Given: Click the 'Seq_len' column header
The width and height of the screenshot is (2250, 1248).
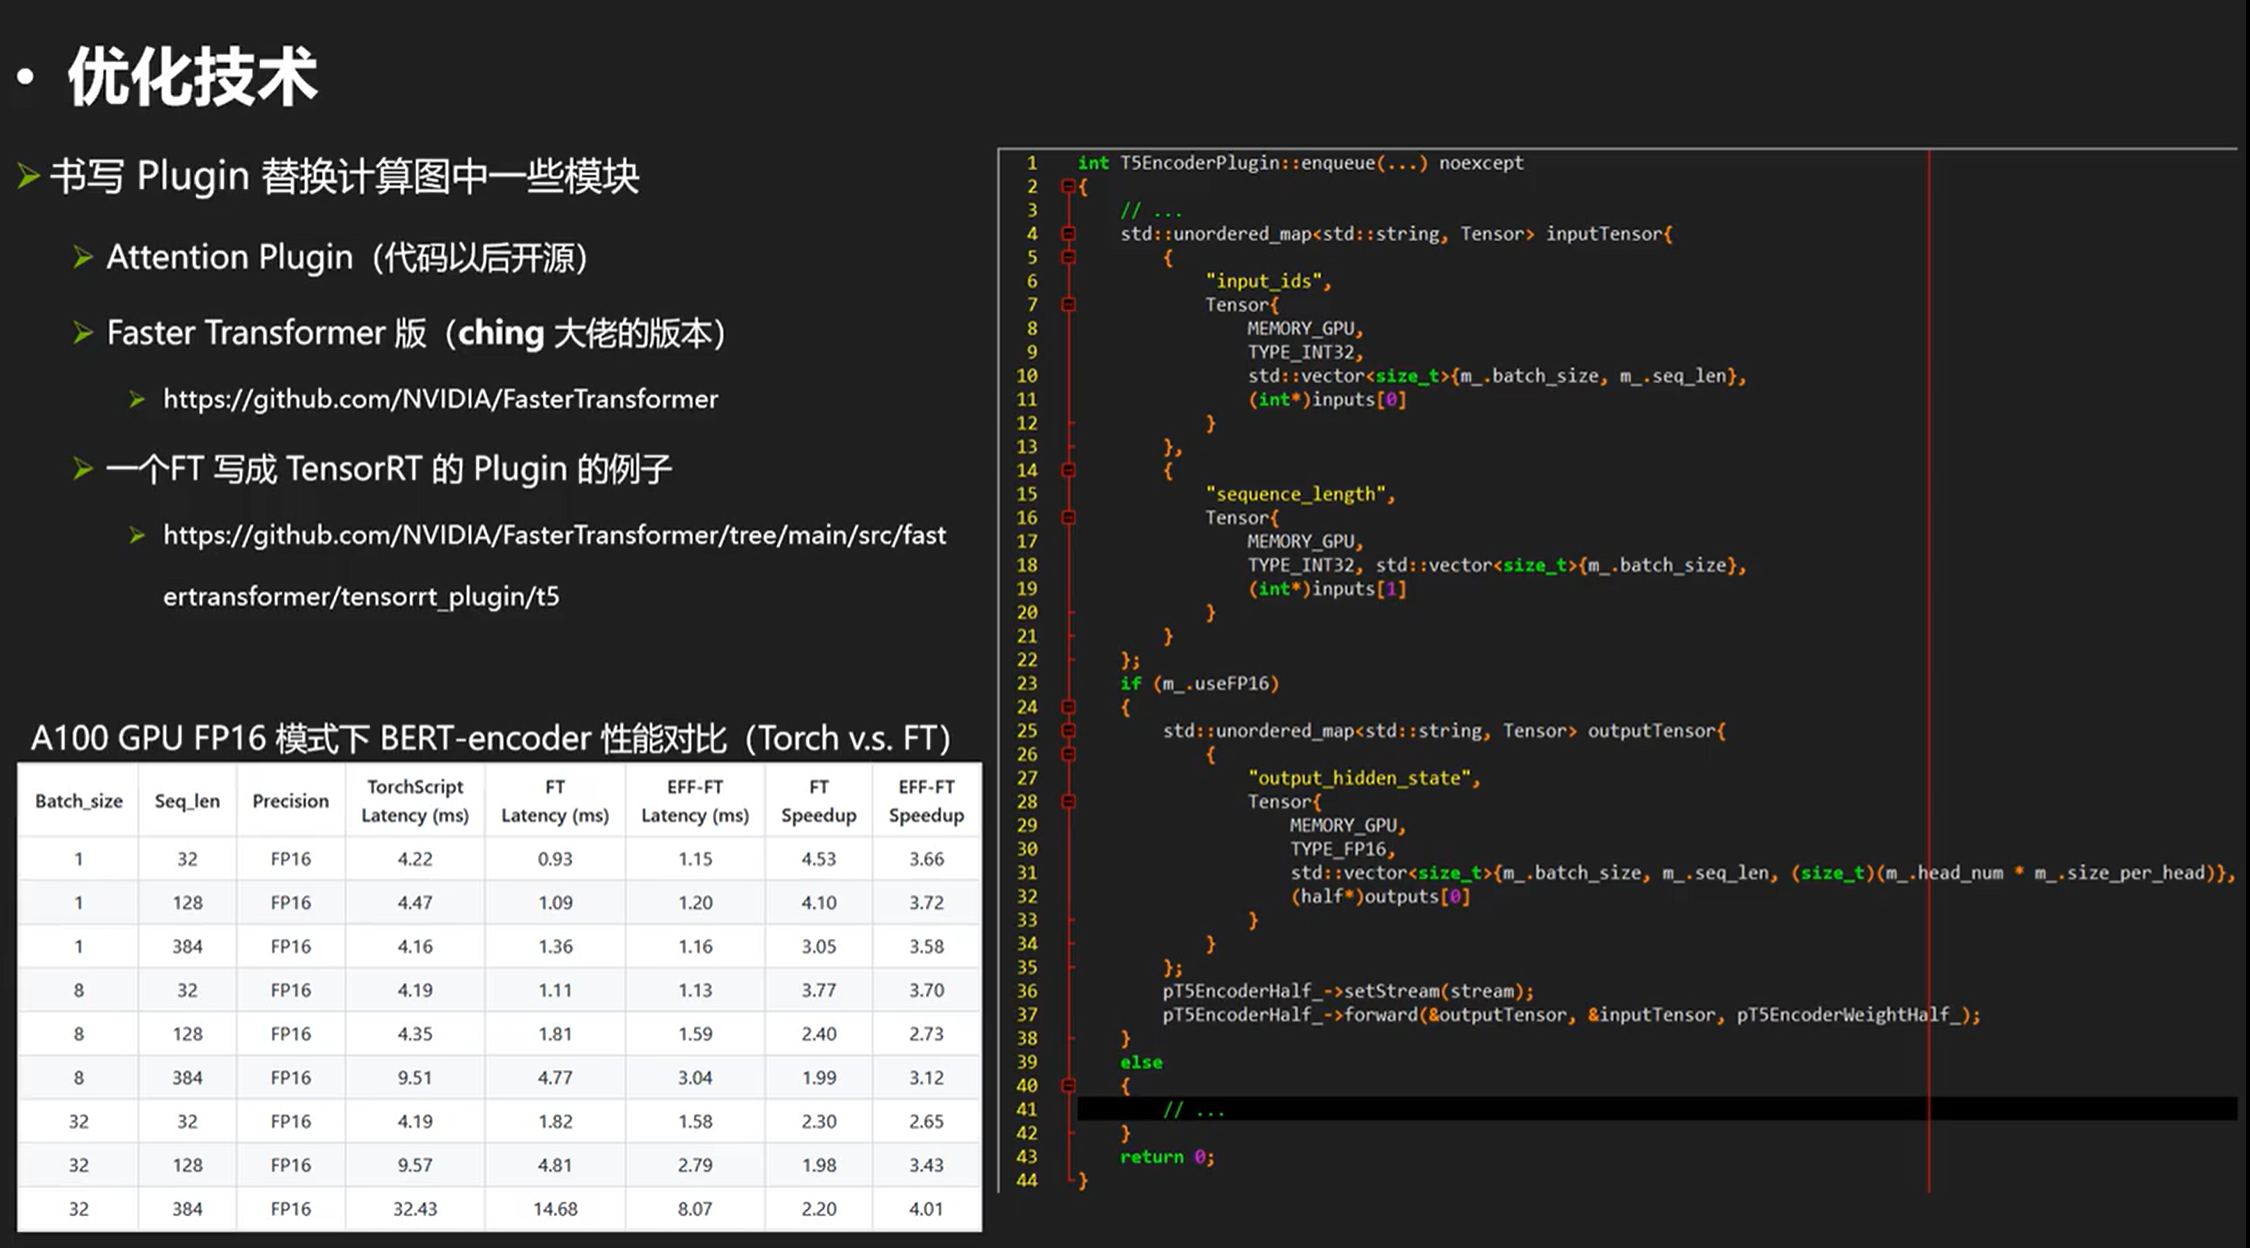Looking at the screenshot, I should point(187,801).
